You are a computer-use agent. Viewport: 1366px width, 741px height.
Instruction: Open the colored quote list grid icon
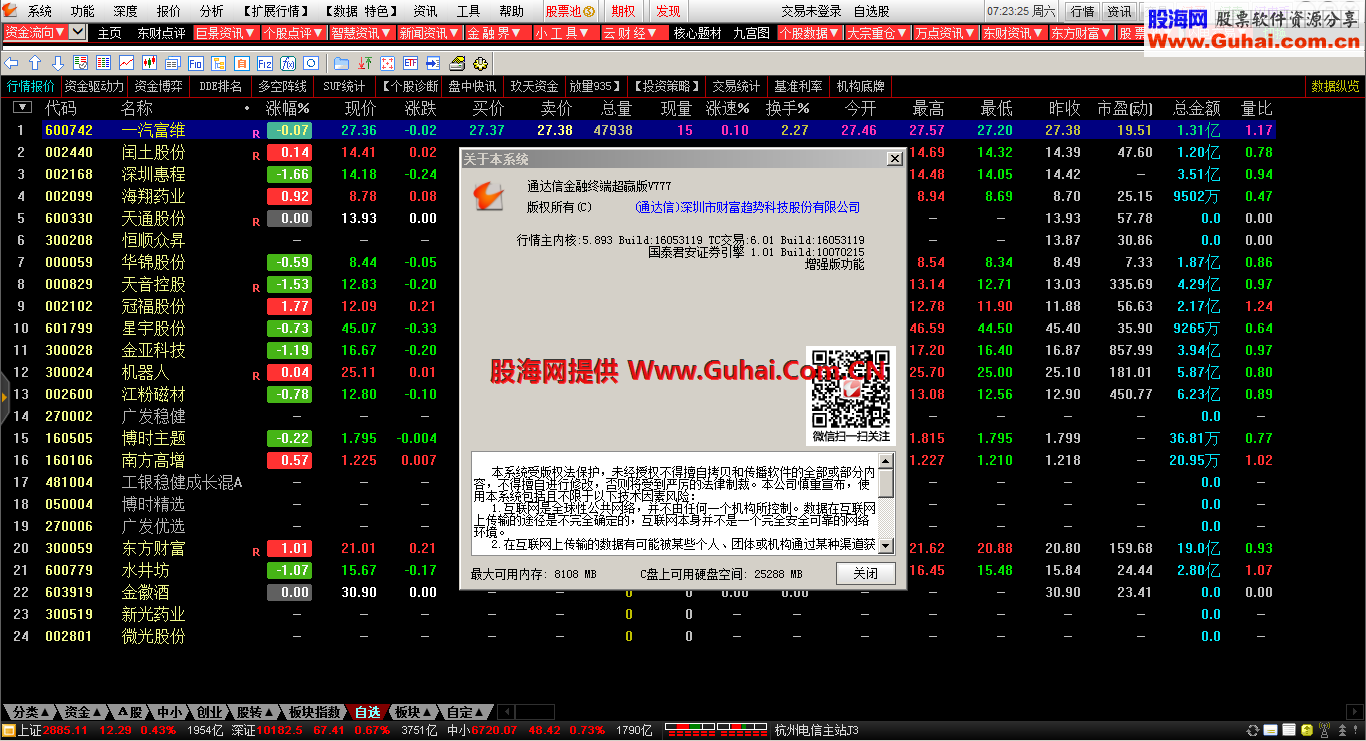coord(103,63)
